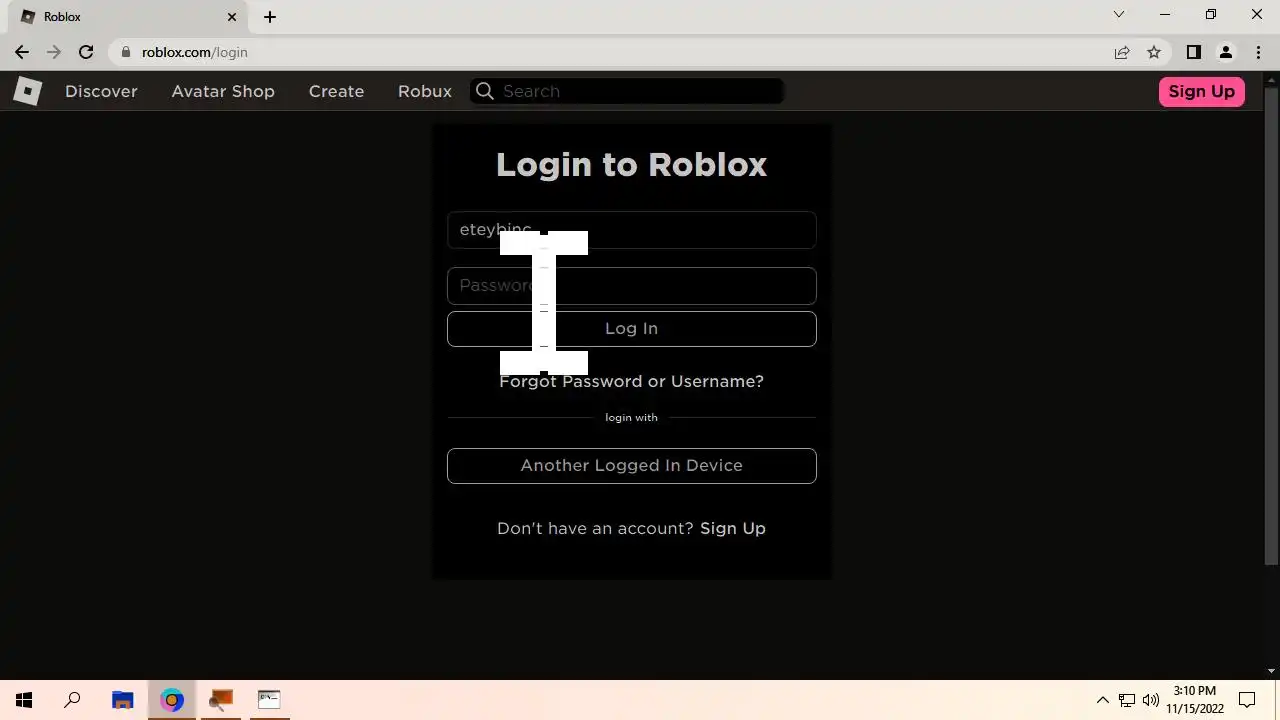Click the Log In button

(632, 329)
